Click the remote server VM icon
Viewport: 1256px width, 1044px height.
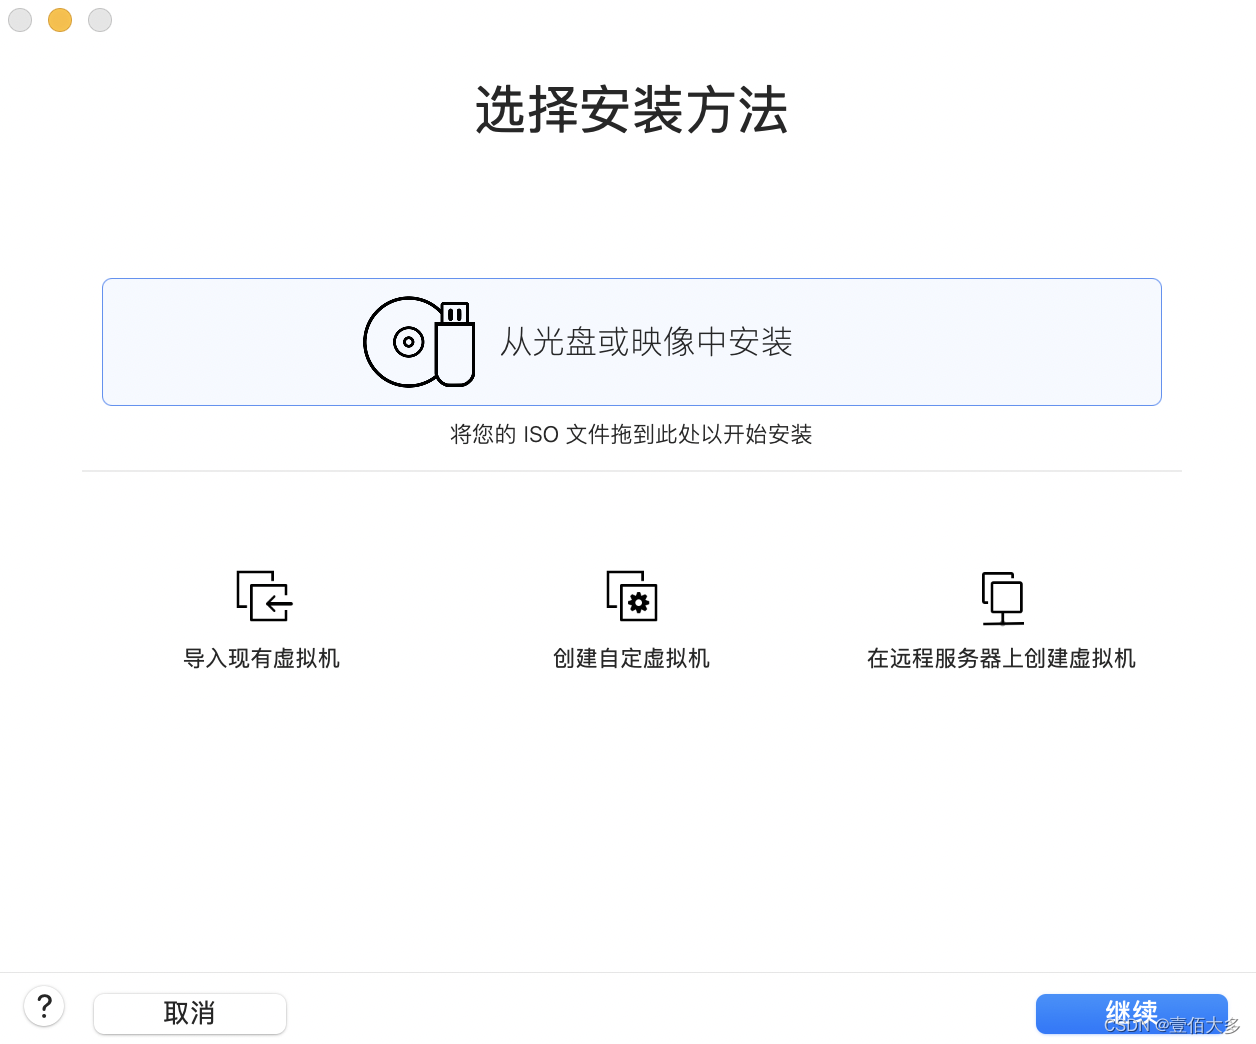tap(1003, 598)
